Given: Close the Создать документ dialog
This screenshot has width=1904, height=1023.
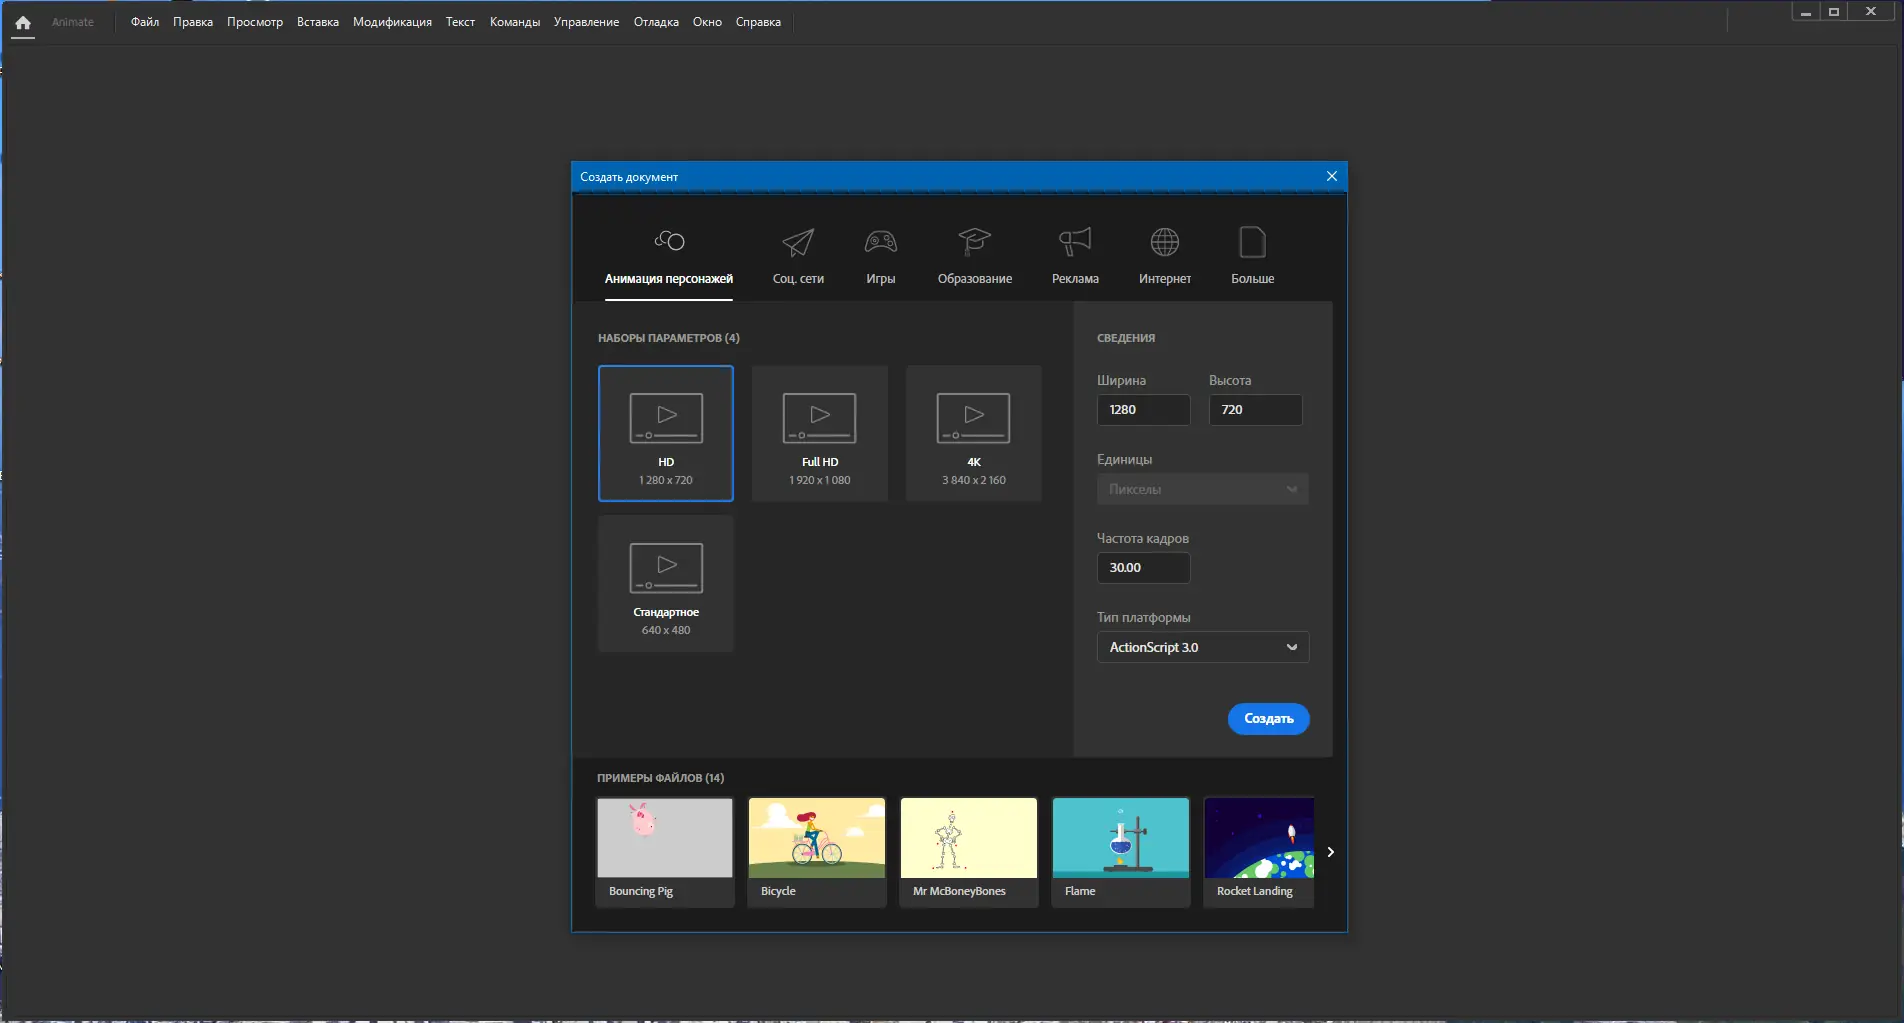Looking at the screenshot, I should [1331, 176].
